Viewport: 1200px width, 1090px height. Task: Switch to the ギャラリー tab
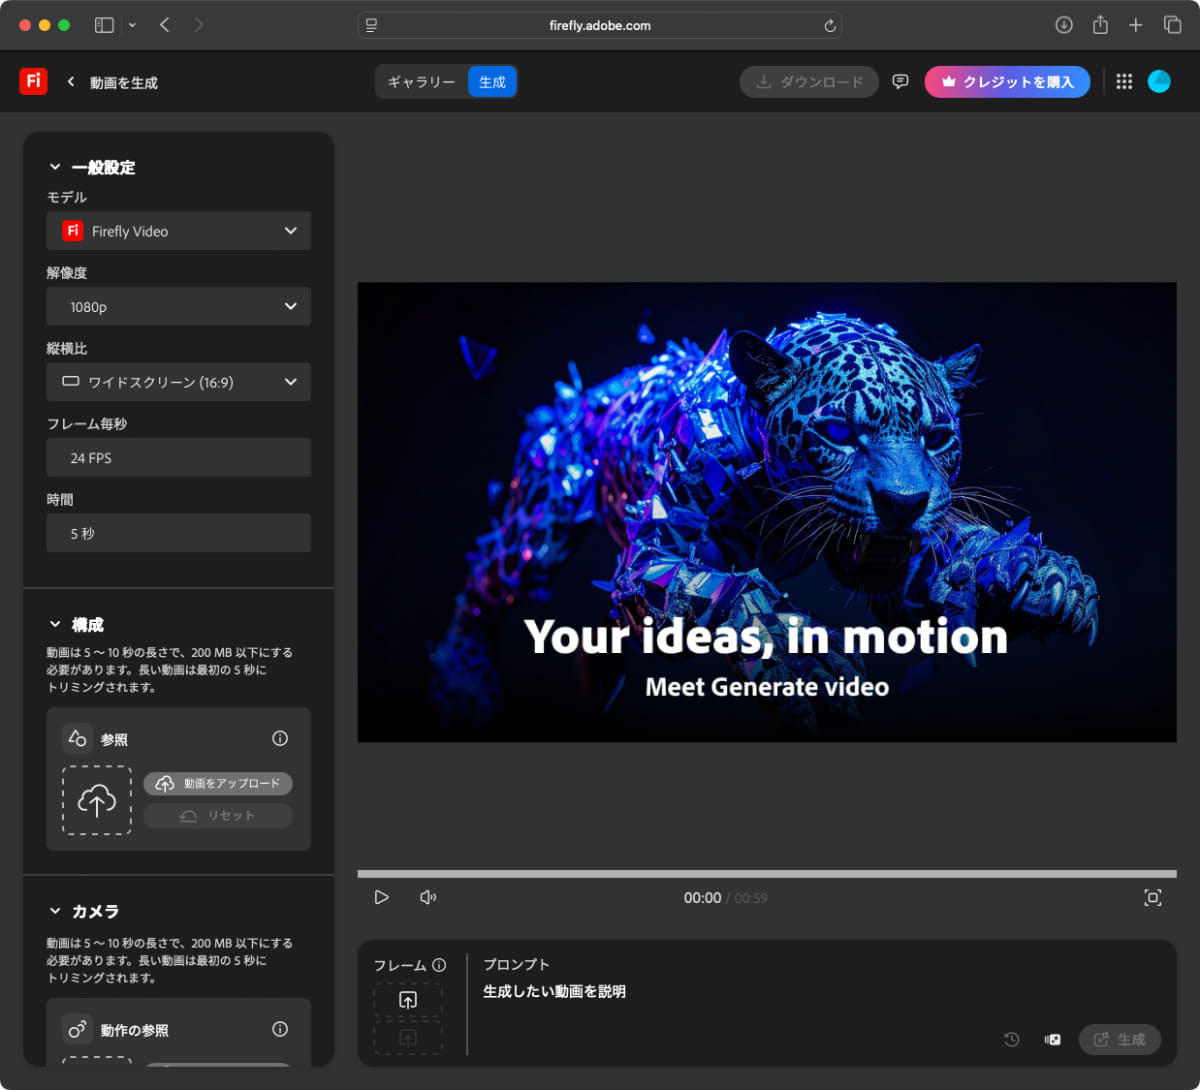(421, 82)
